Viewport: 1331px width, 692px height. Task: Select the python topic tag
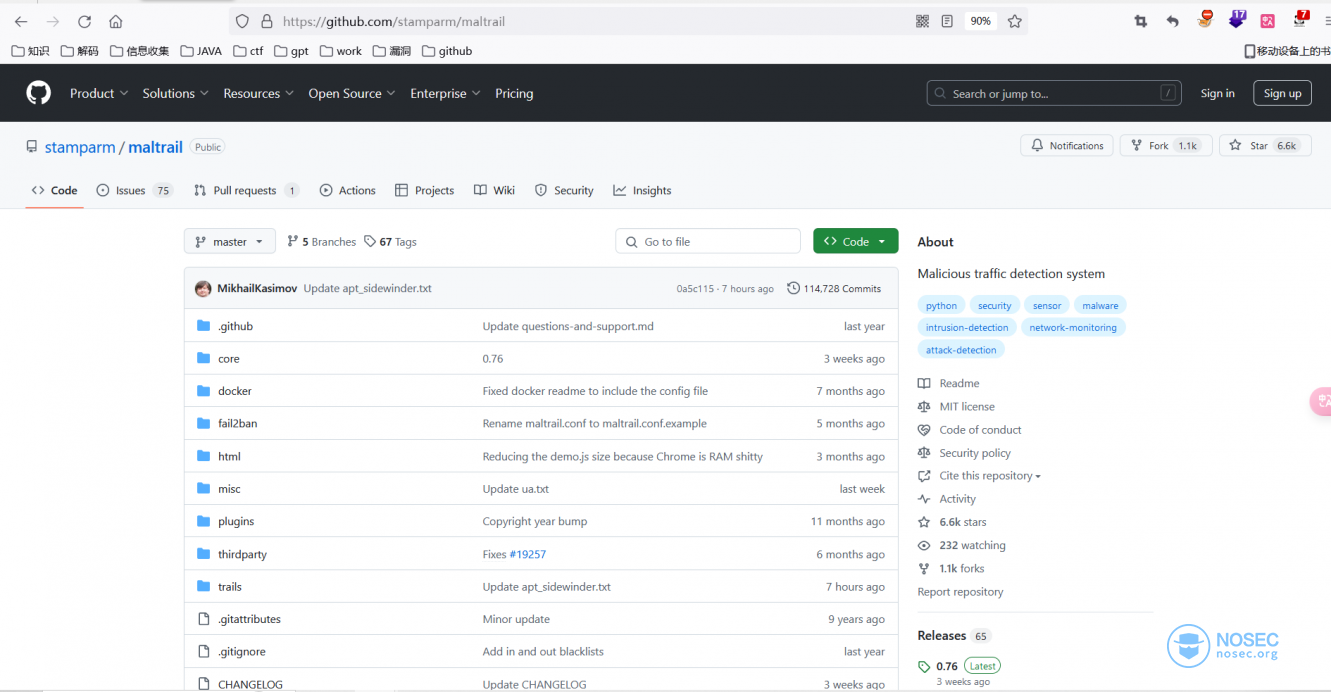[x=941, y=305]
